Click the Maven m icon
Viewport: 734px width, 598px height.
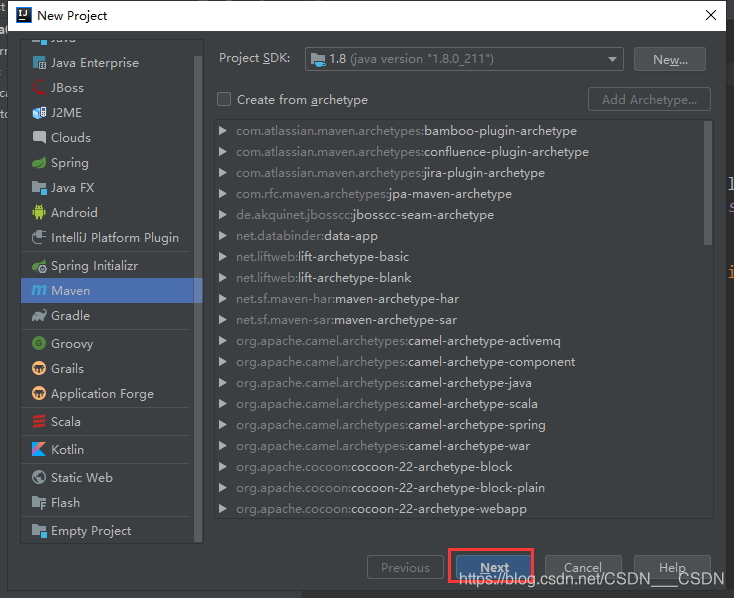(39, 290)
